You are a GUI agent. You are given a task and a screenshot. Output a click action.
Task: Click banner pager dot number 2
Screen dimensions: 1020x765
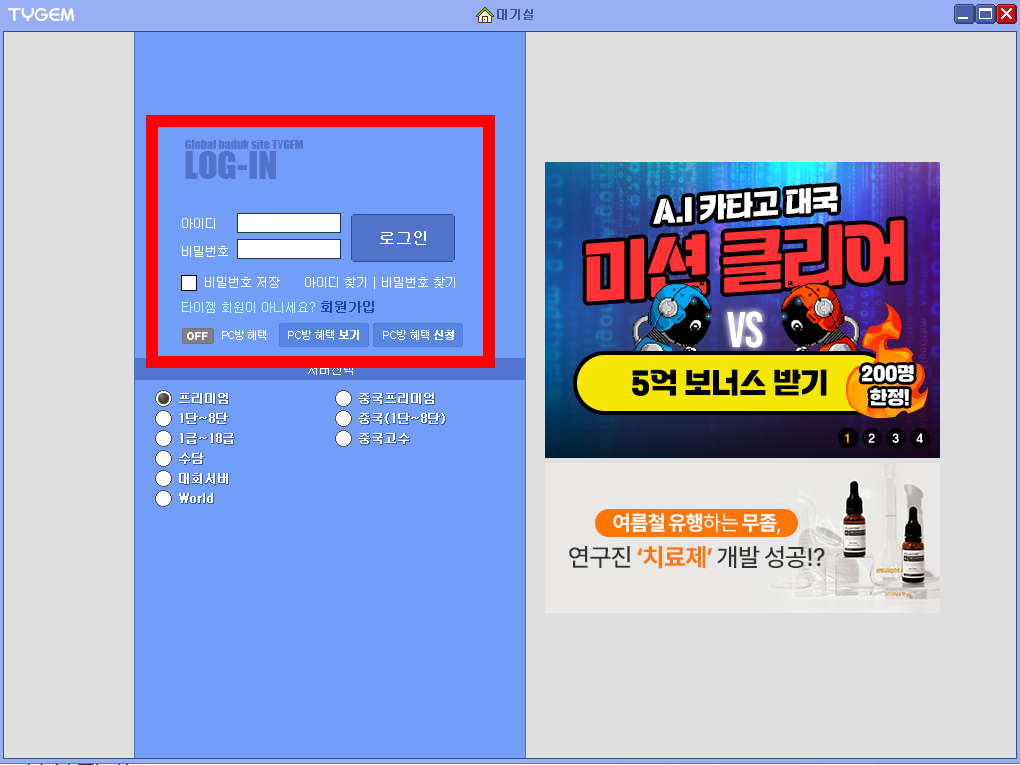click(872, 438)
